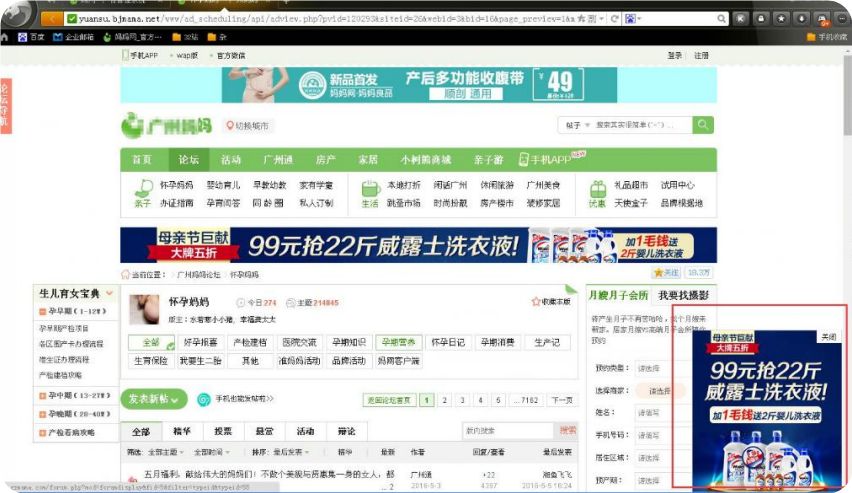This screenshot has width=852, height=493.
Task: Toggle the 好孕报喜 category filter
Action: coord(201,342)
